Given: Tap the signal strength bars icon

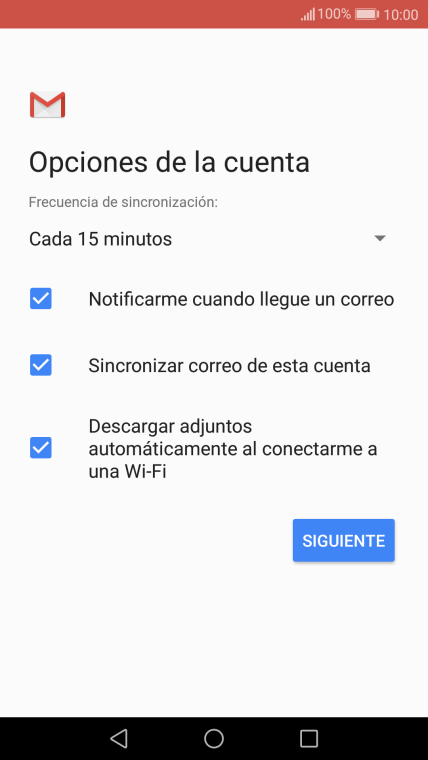Looking at the screenshot, I should (x=308, y=14).
